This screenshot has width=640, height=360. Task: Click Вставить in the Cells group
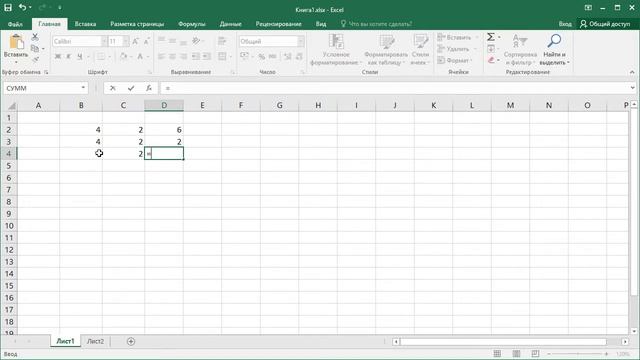click(458, 38)
